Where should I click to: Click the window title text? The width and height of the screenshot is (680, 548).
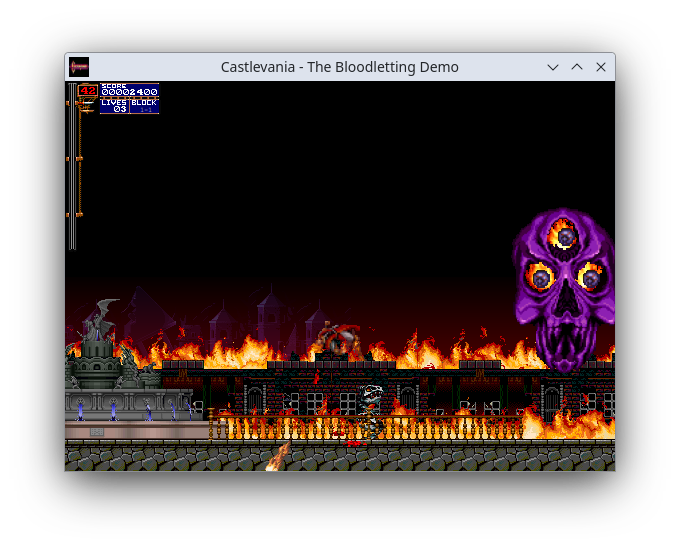click(x=340, y=67)
